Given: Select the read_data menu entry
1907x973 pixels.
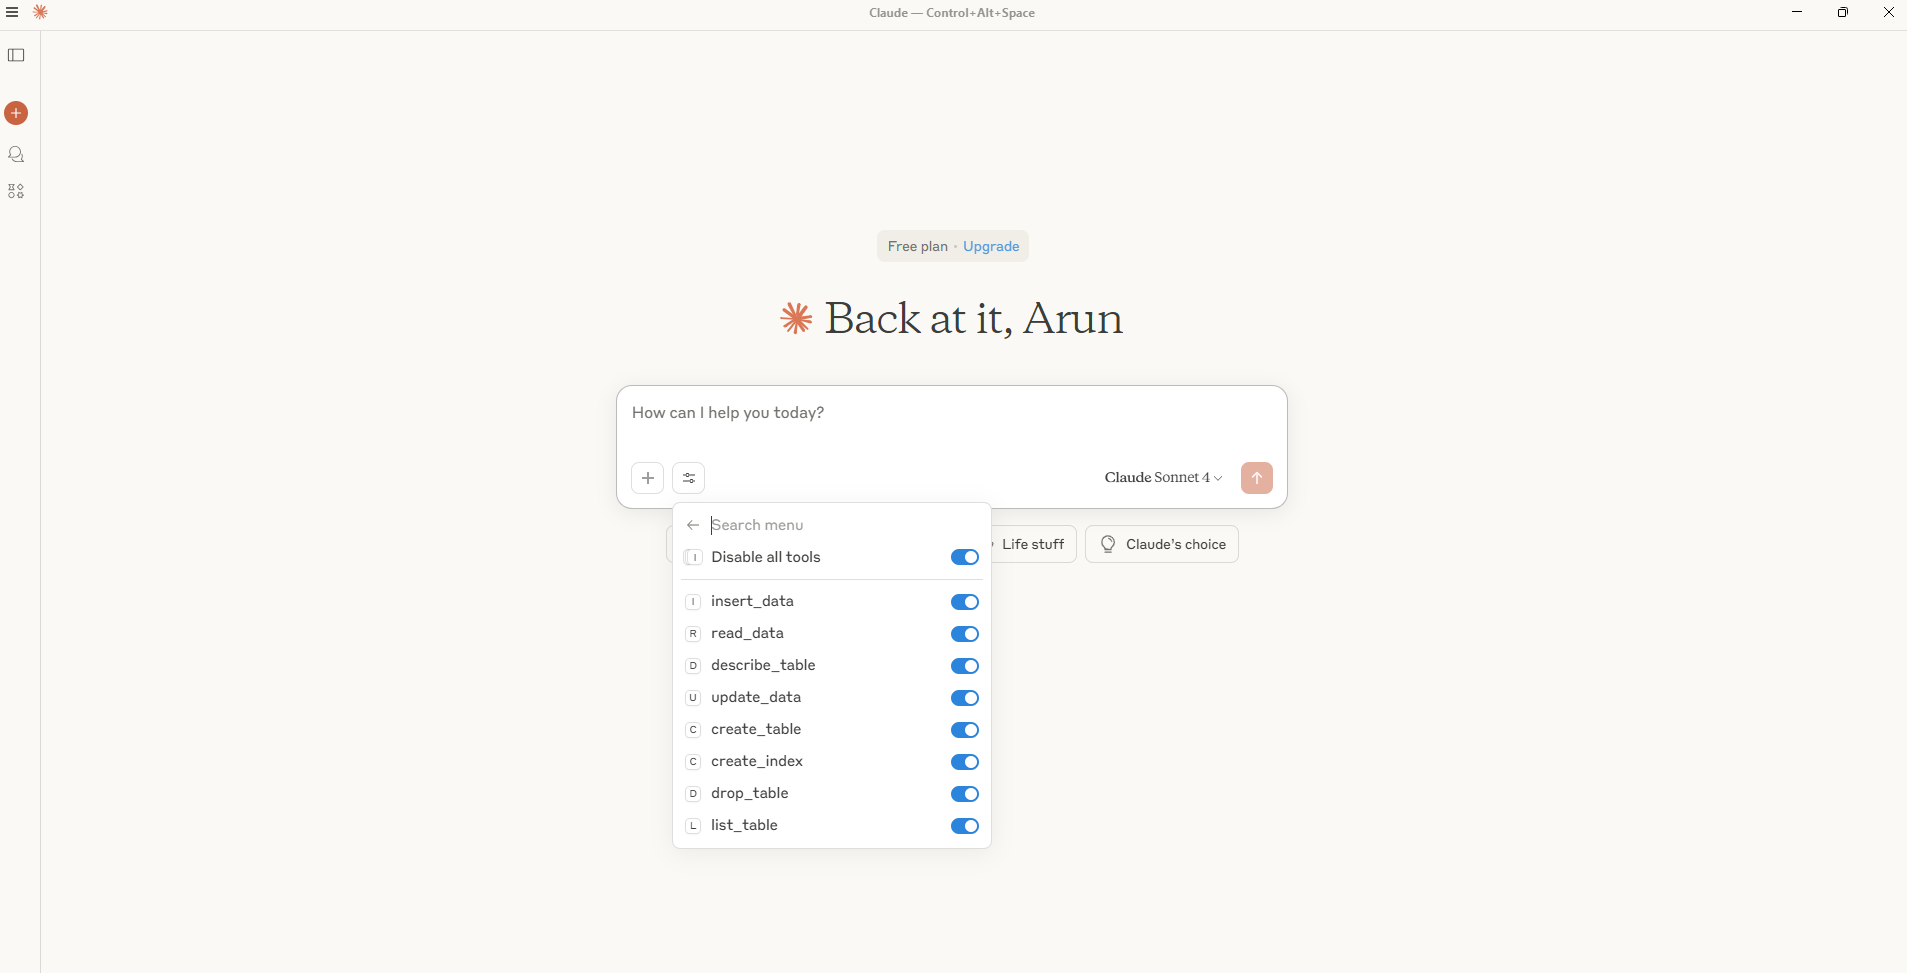Looking at the screenshot, I should click(832, 634).
